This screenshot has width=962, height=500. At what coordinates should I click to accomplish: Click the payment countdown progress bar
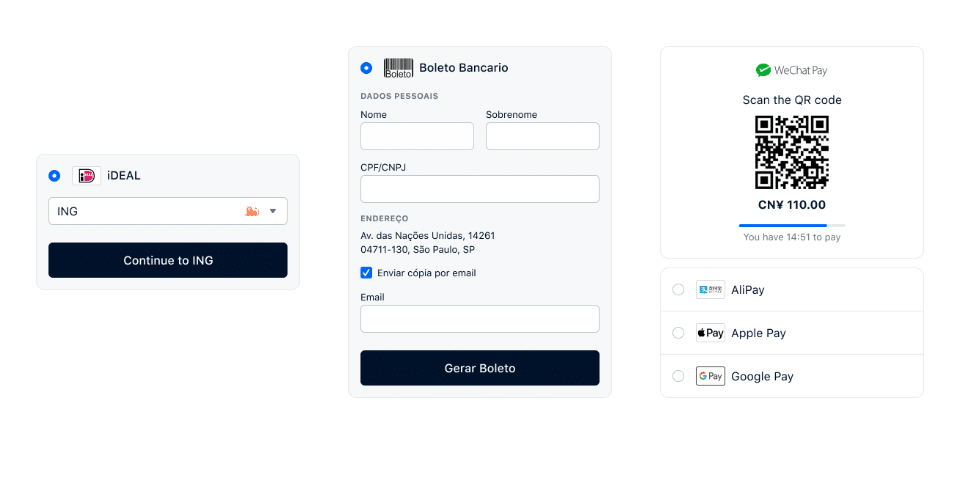tap(791, 225)
